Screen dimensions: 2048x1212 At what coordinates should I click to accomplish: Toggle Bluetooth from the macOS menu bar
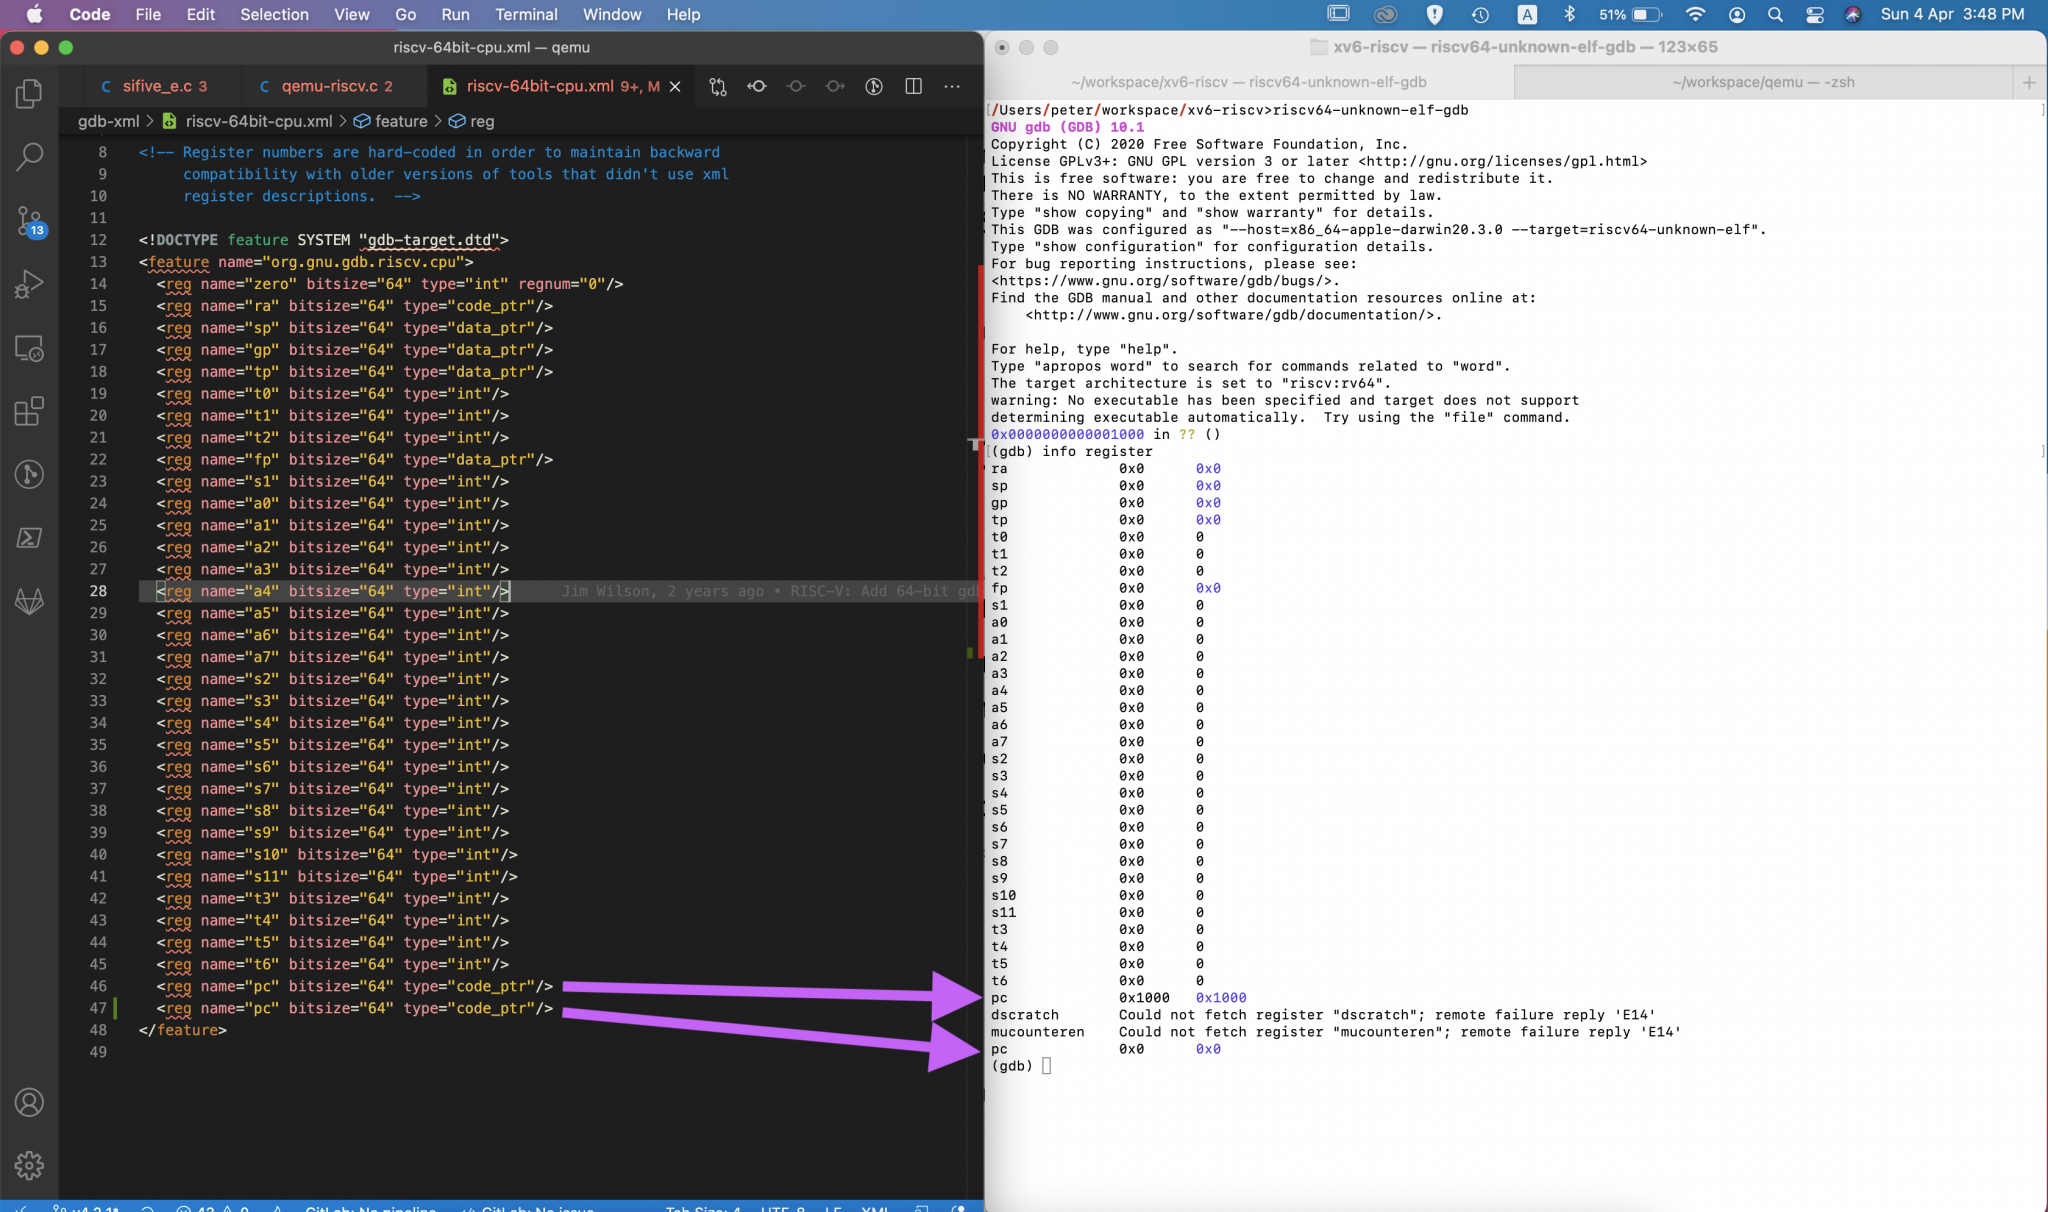(1568, 14)
